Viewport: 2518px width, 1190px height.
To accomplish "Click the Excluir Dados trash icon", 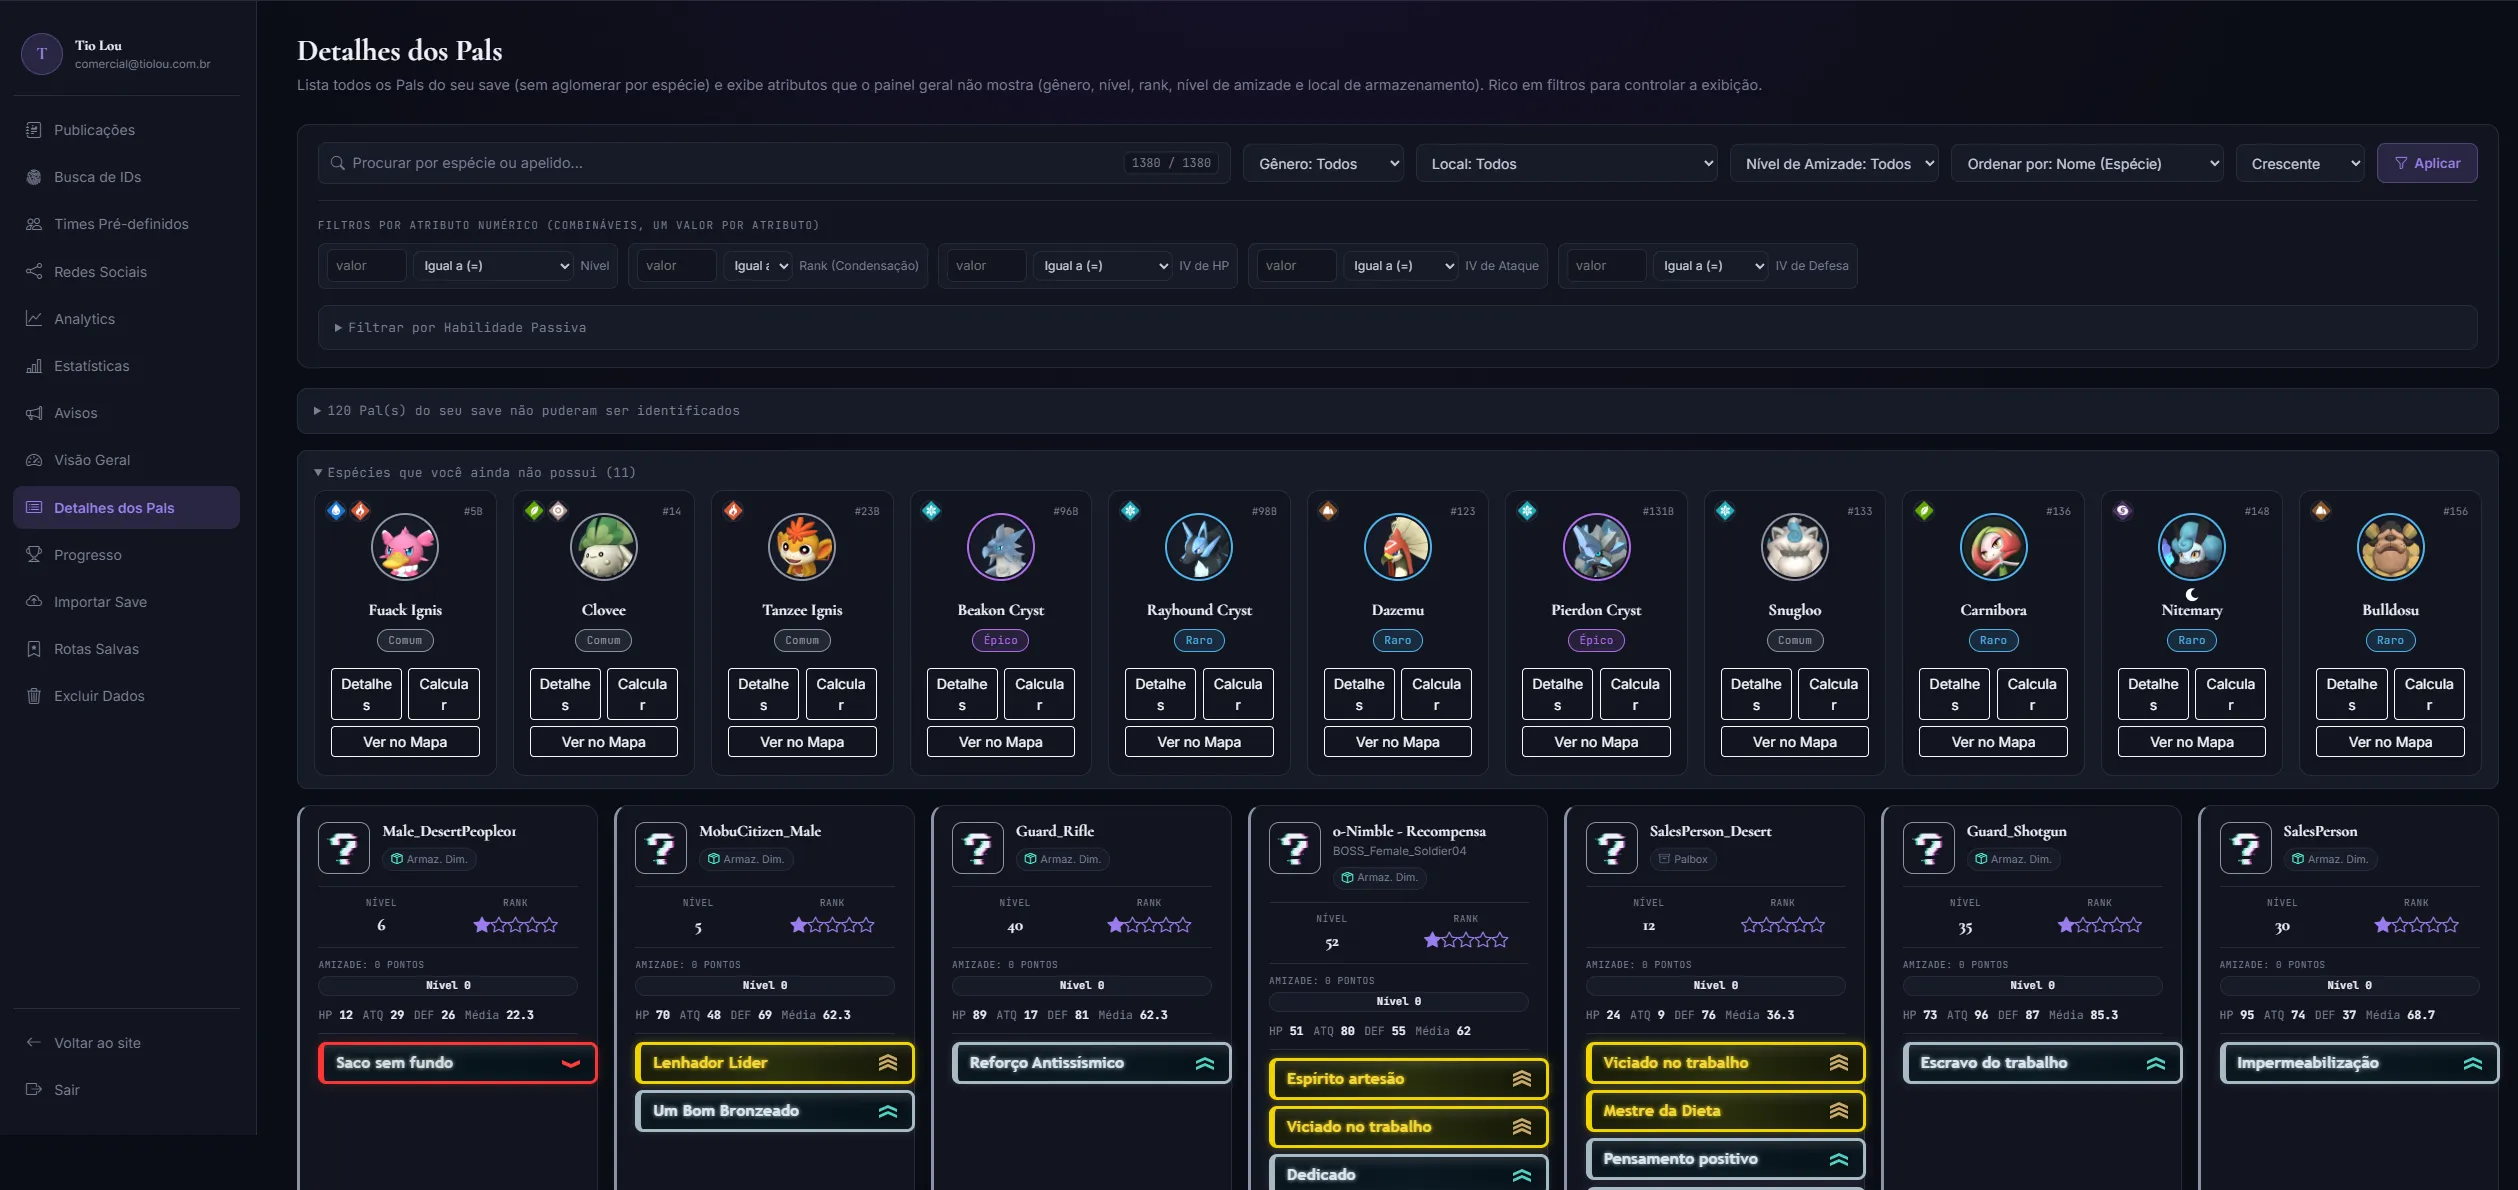I will tap(34, 696).
